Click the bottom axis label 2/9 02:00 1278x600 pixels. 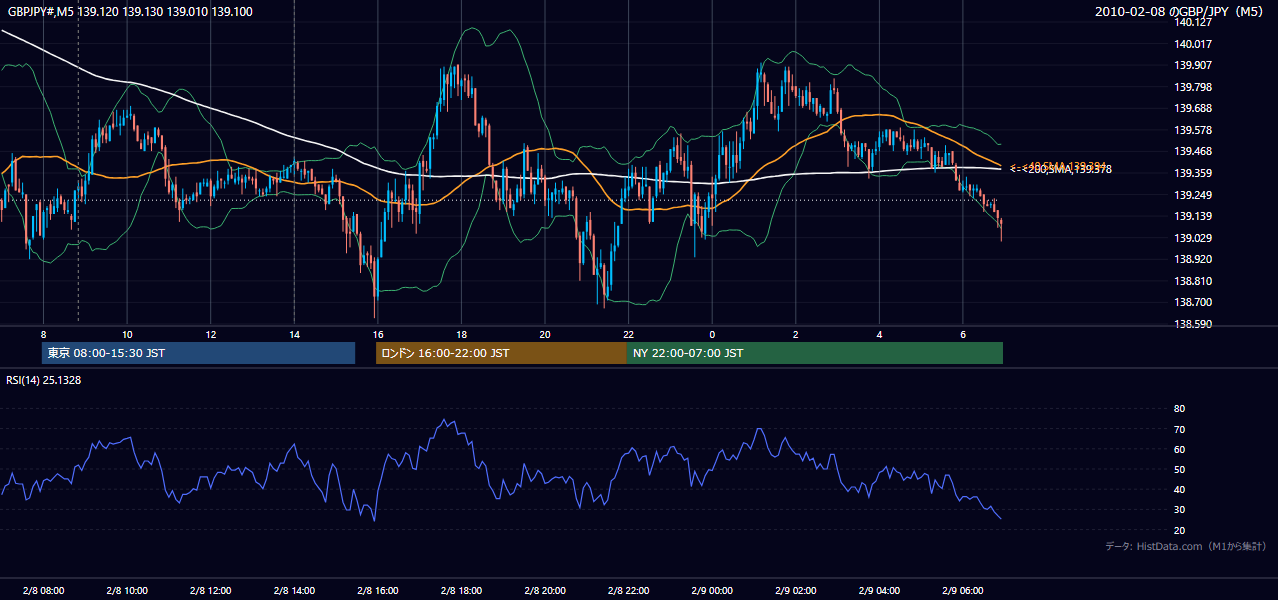[x=796, y=590]
